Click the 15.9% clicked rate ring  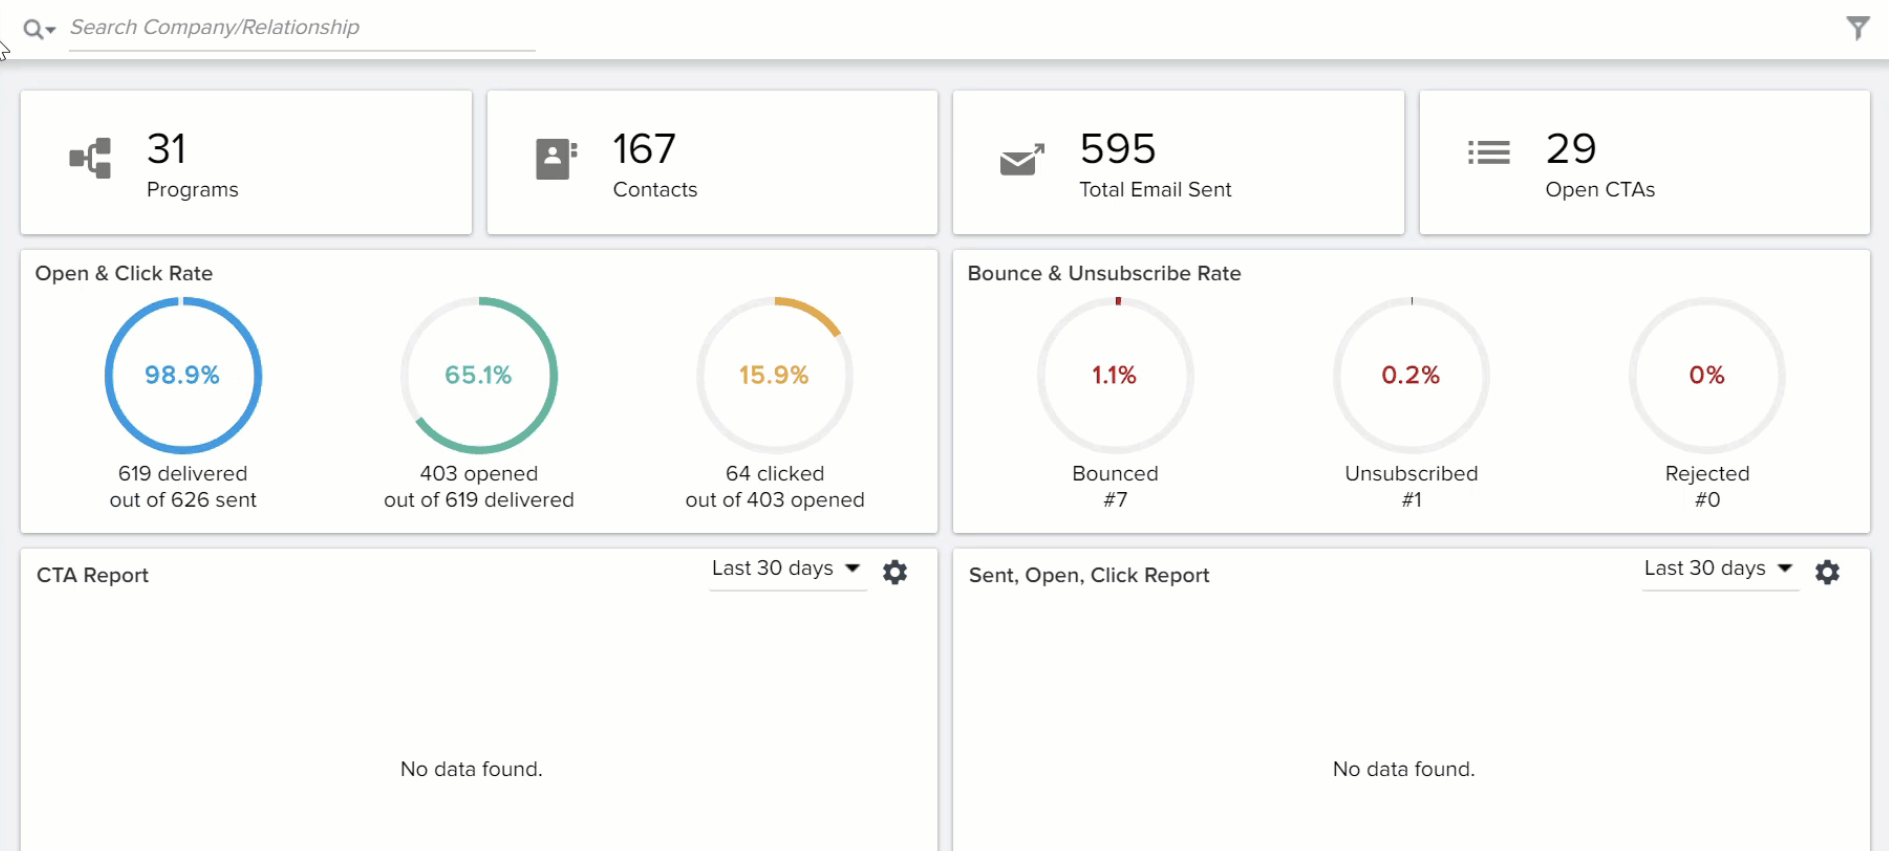click(775, 375)
